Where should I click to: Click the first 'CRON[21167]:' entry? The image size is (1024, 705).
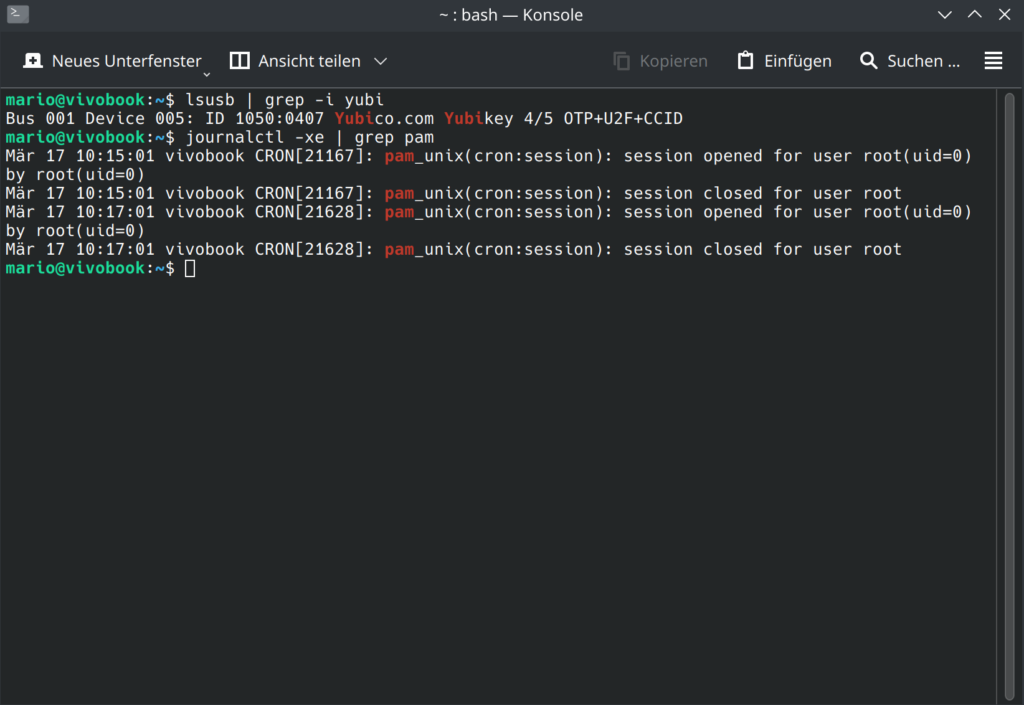coord(314,156)
